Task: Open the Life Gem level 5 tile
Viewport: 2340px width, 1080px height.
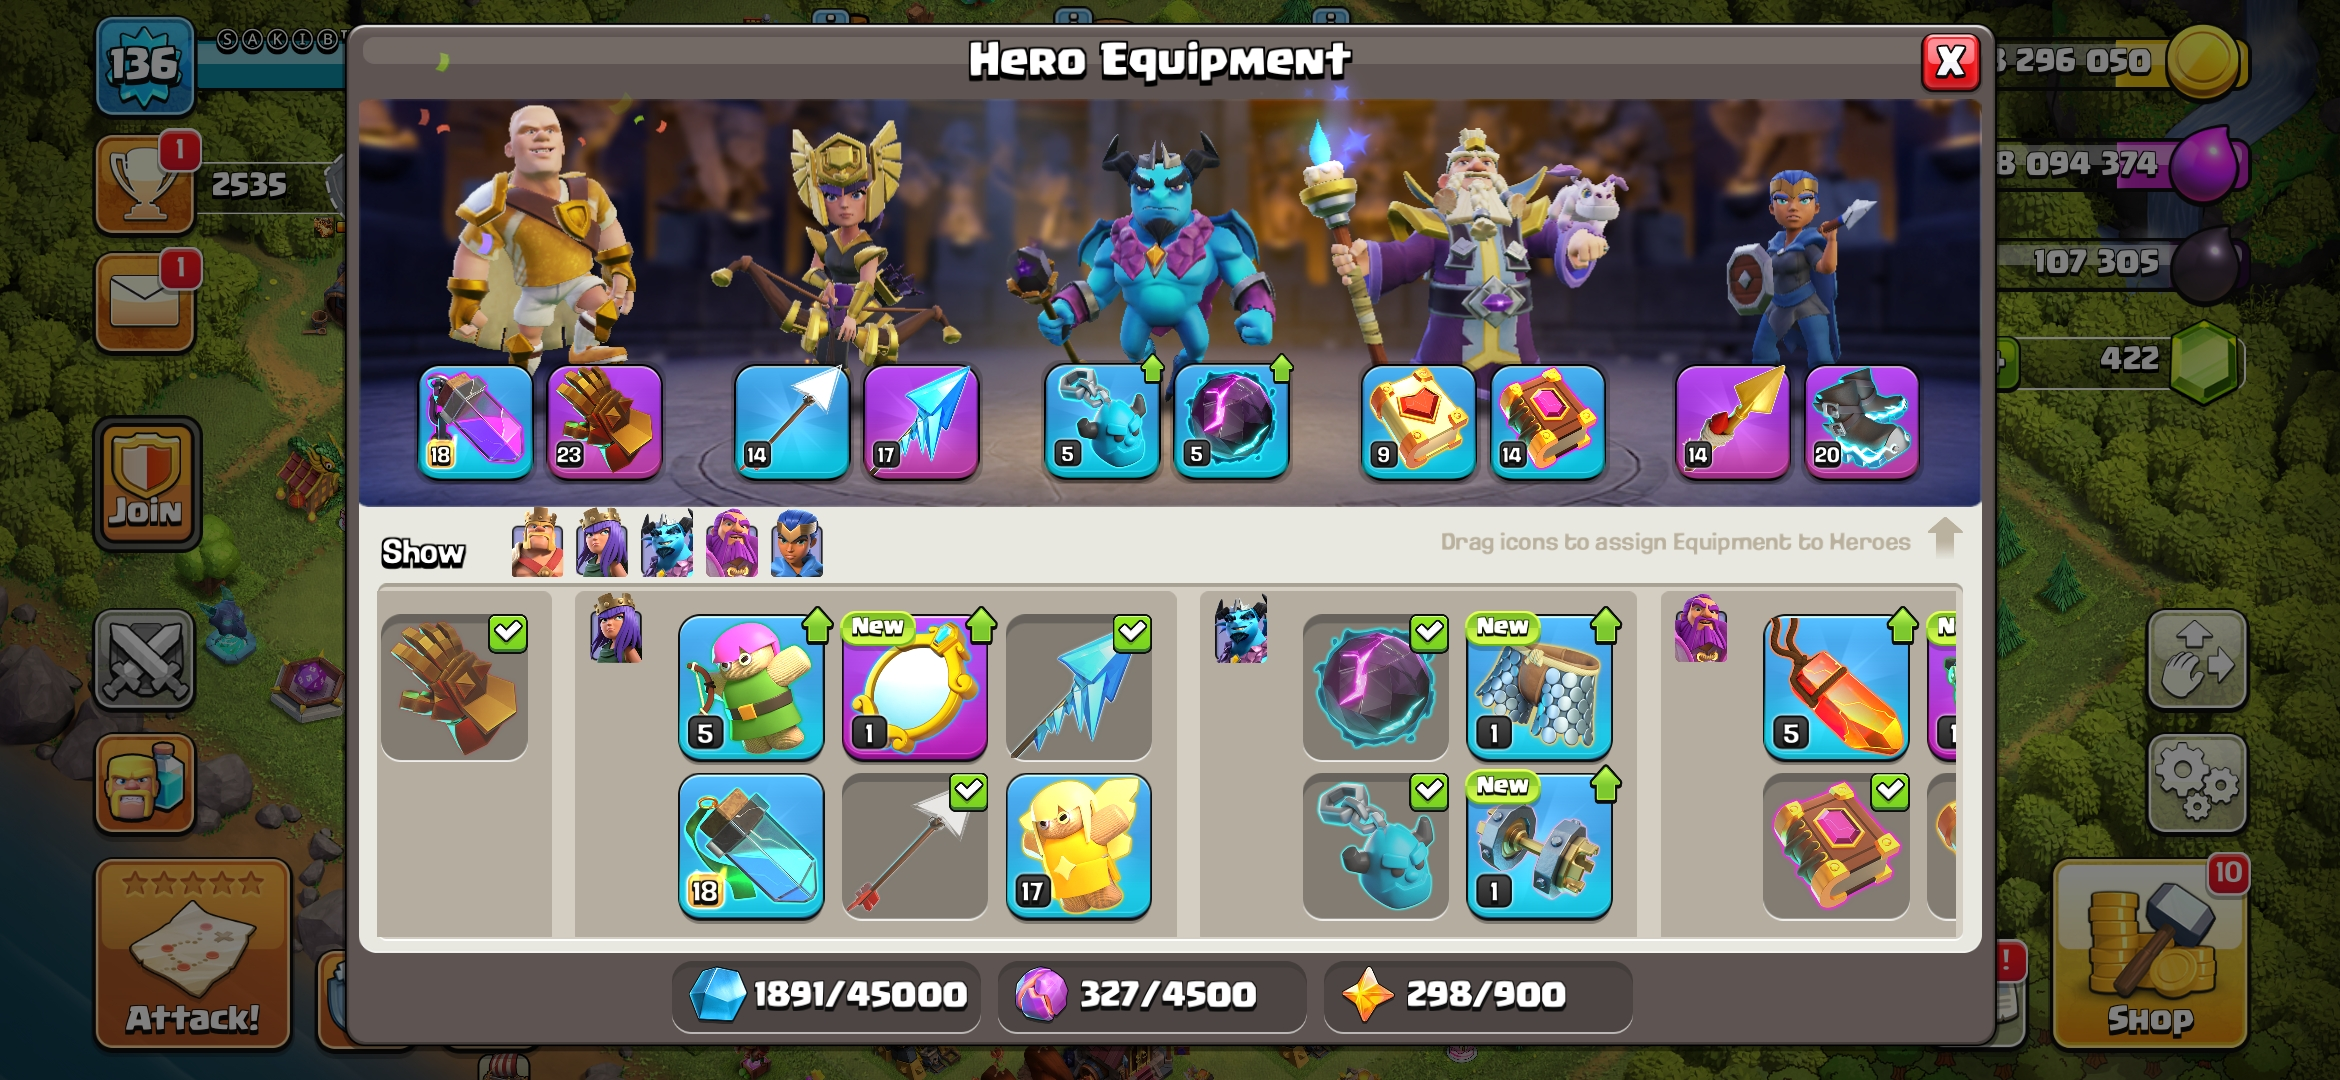Action: [x=1836, y=687]
